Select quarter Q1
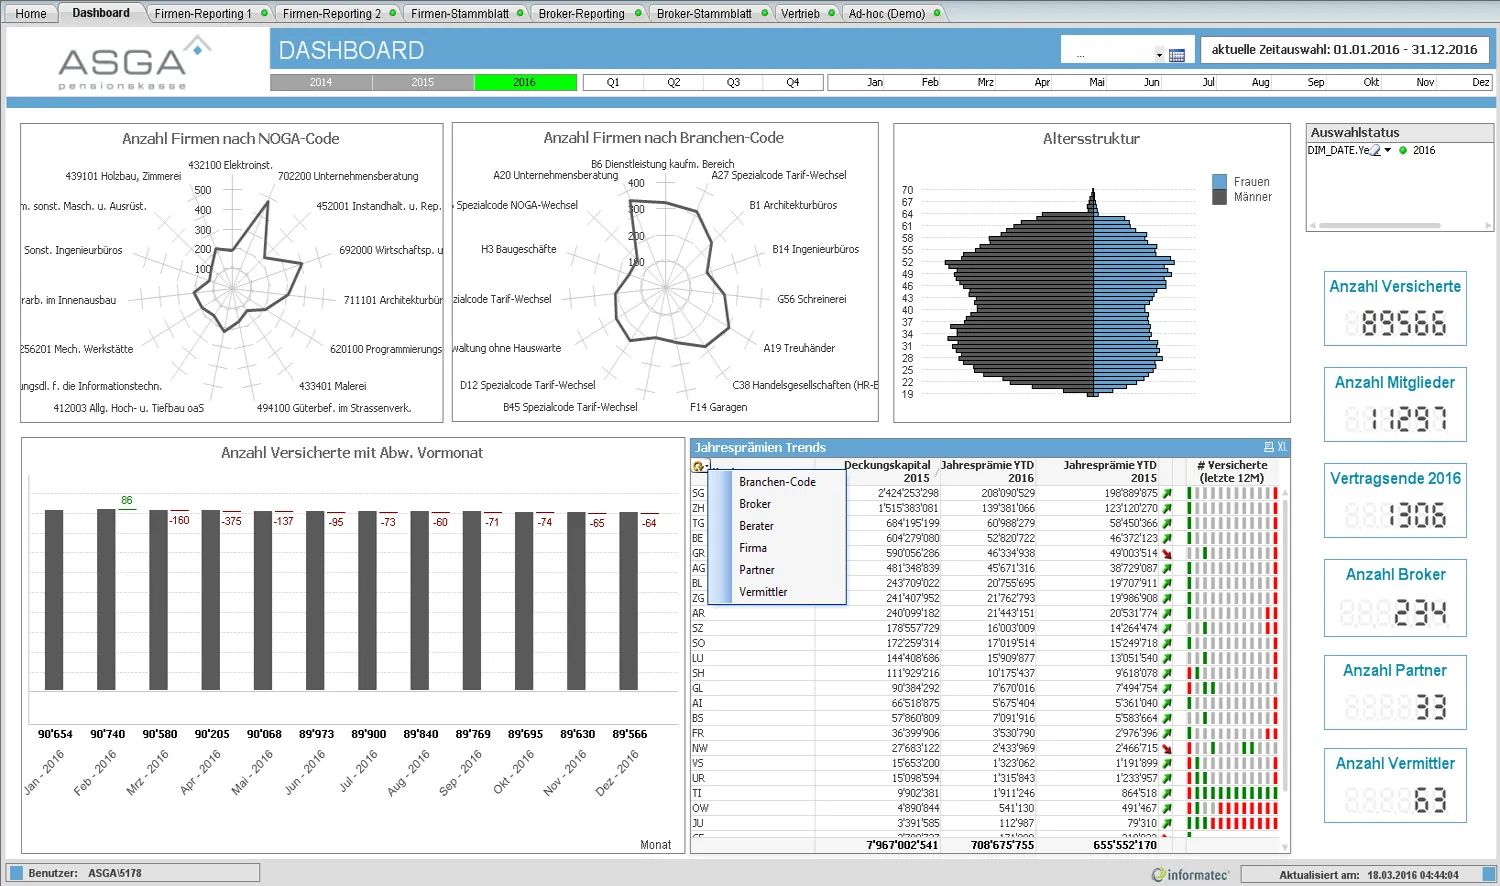Image resolution: width=1500 pixels, height=886 pixels. 613,82
